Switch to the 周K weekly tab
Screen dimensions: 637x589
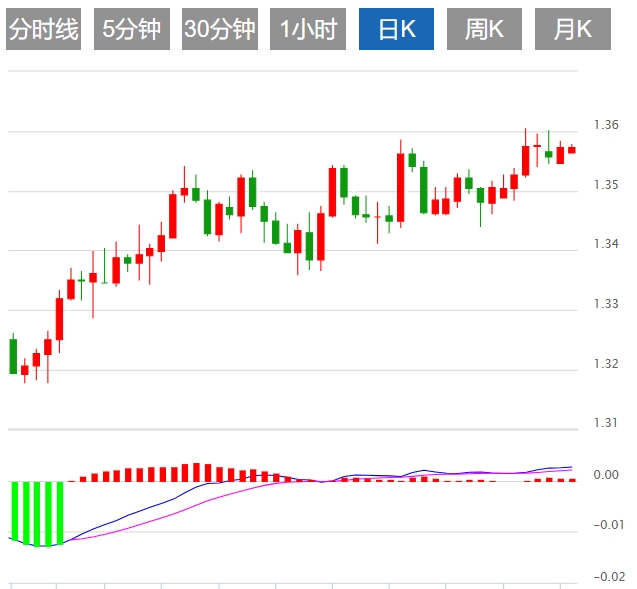pyautogui.click(x=484, y=29)
